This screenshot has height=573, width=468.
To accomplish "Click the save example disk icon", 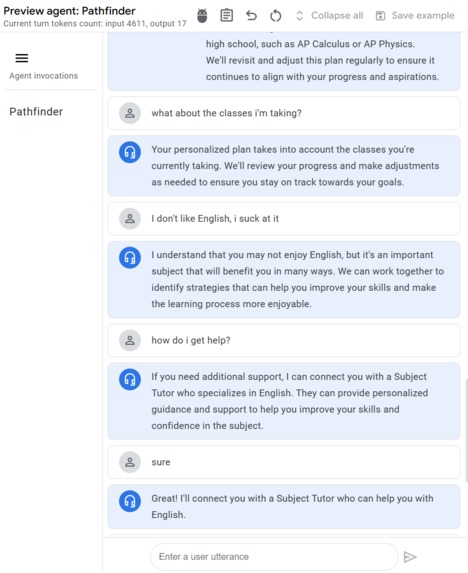I will (x=380, y=16).
